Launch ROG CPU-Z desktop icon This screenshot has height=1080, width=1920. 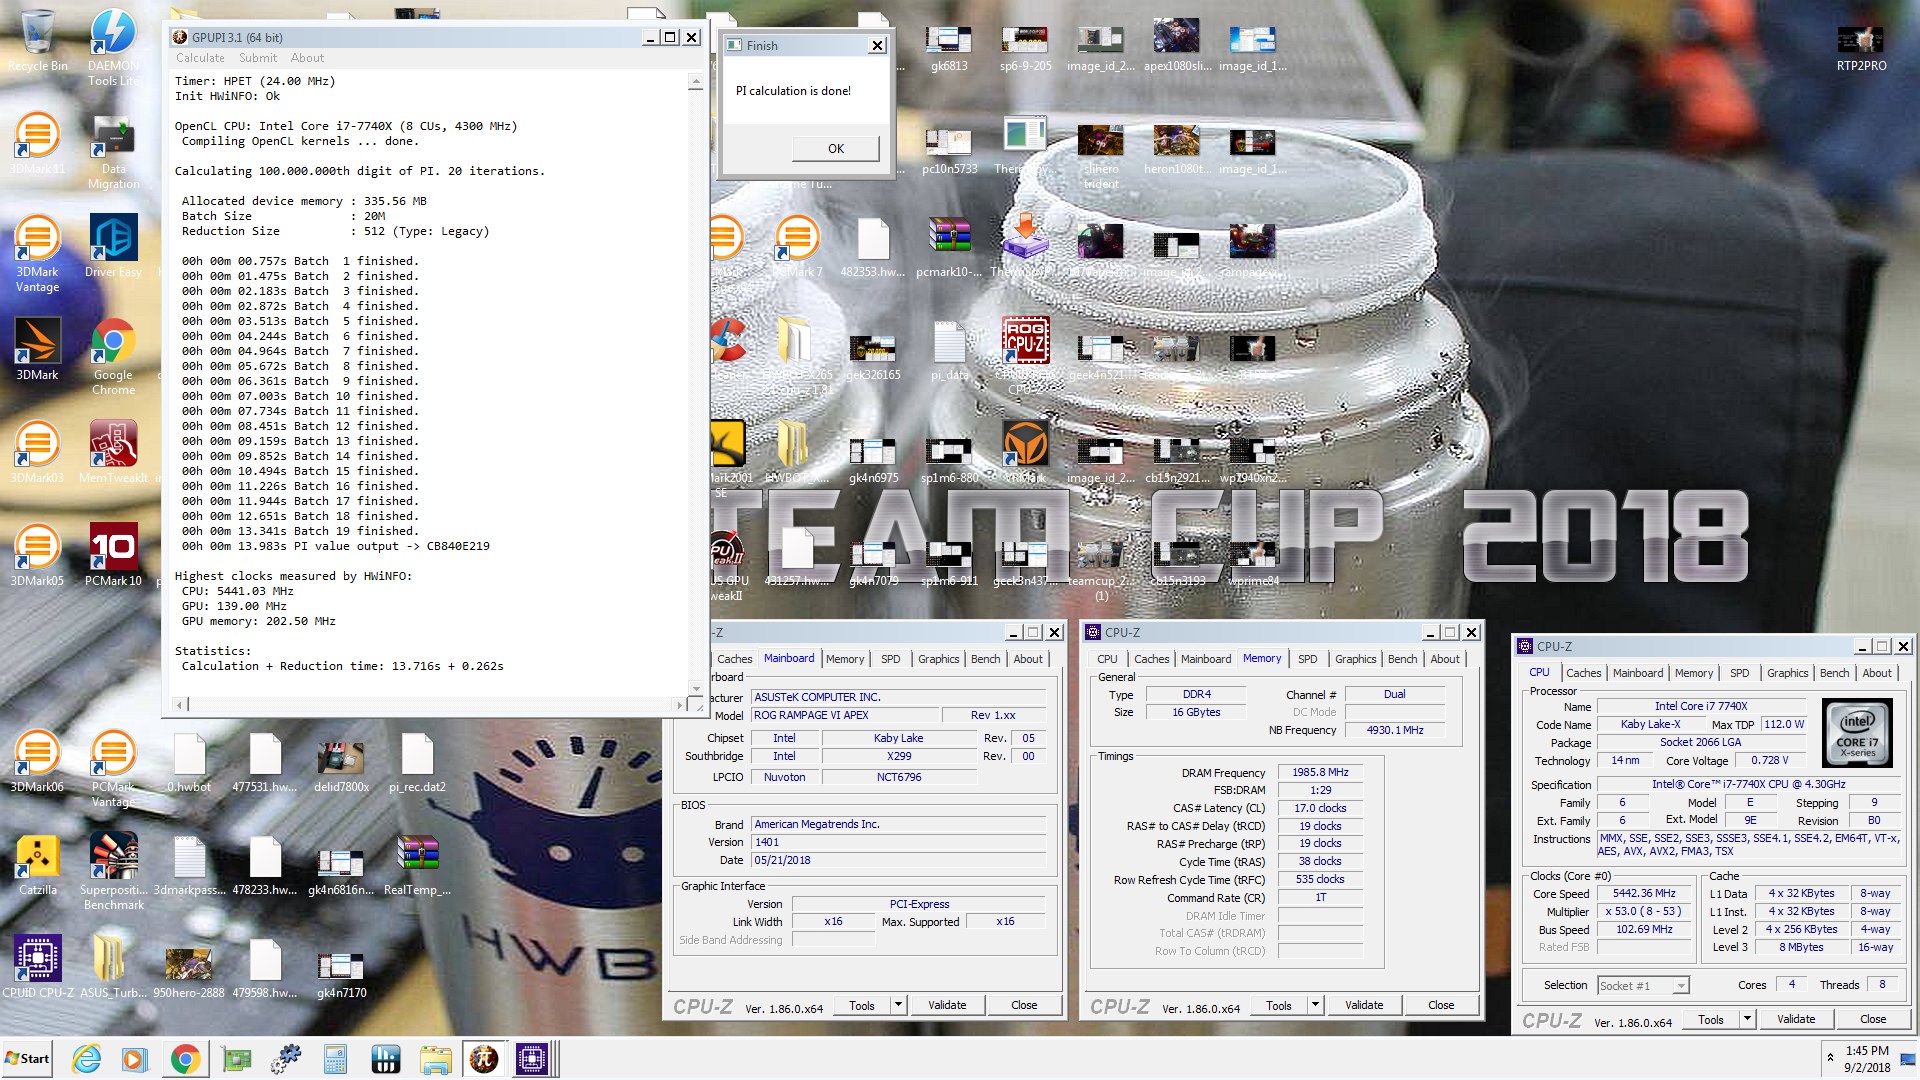[1025, 341]
